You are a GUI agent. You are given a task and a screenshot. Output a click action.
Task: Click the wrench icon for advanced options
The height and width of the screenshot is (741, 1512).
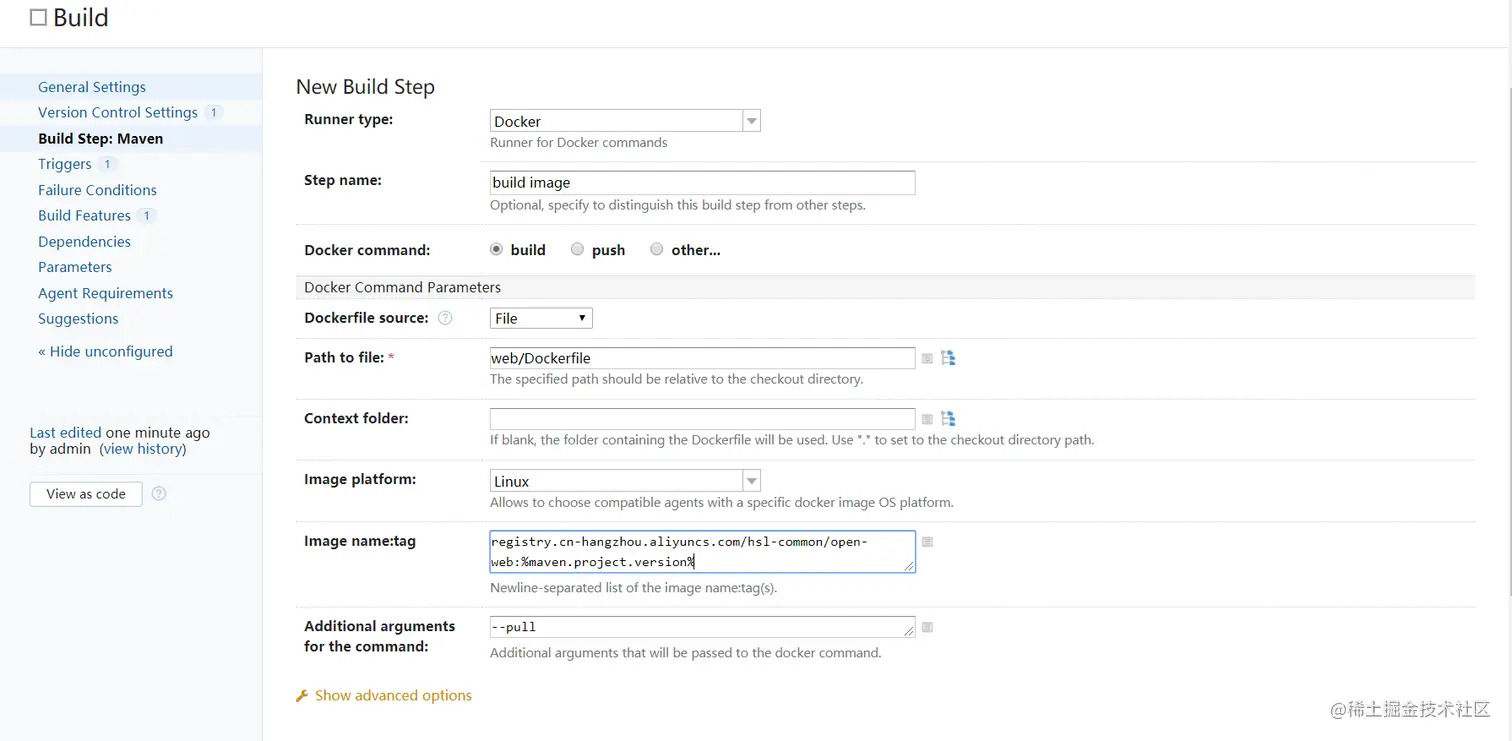(x=302, y=696)
